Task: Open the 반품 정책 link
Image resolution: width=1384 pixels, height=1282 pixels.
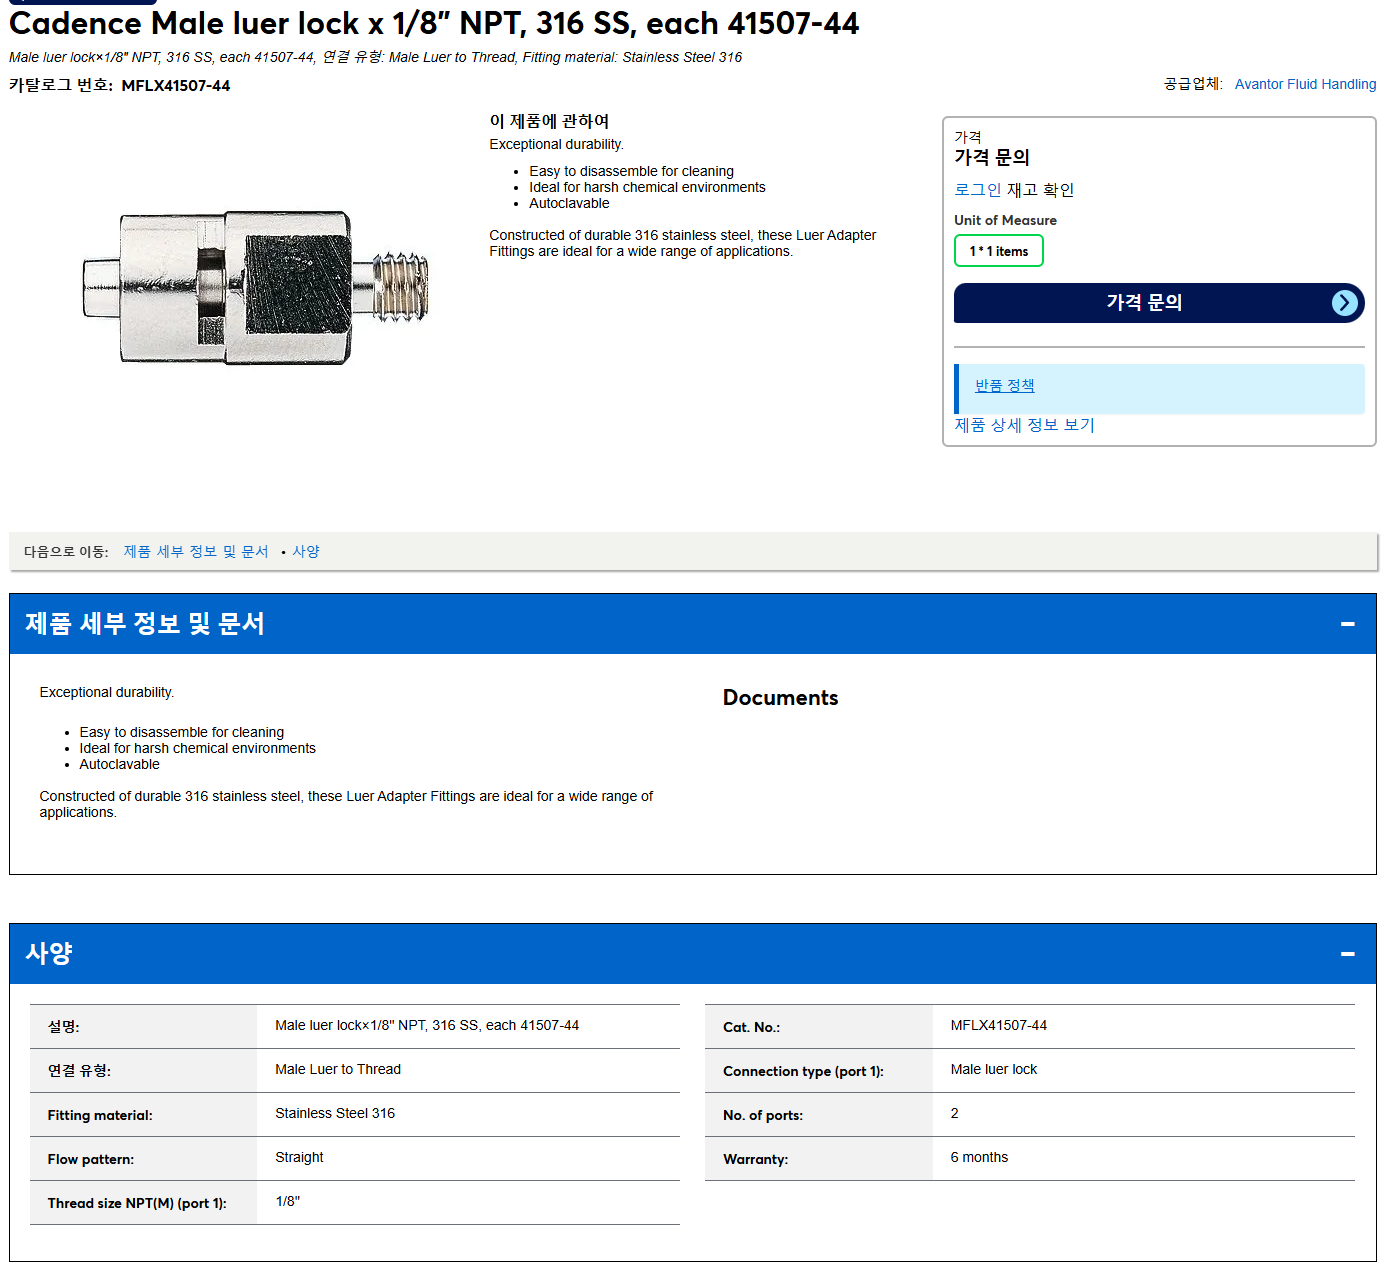Action: 1004,386
